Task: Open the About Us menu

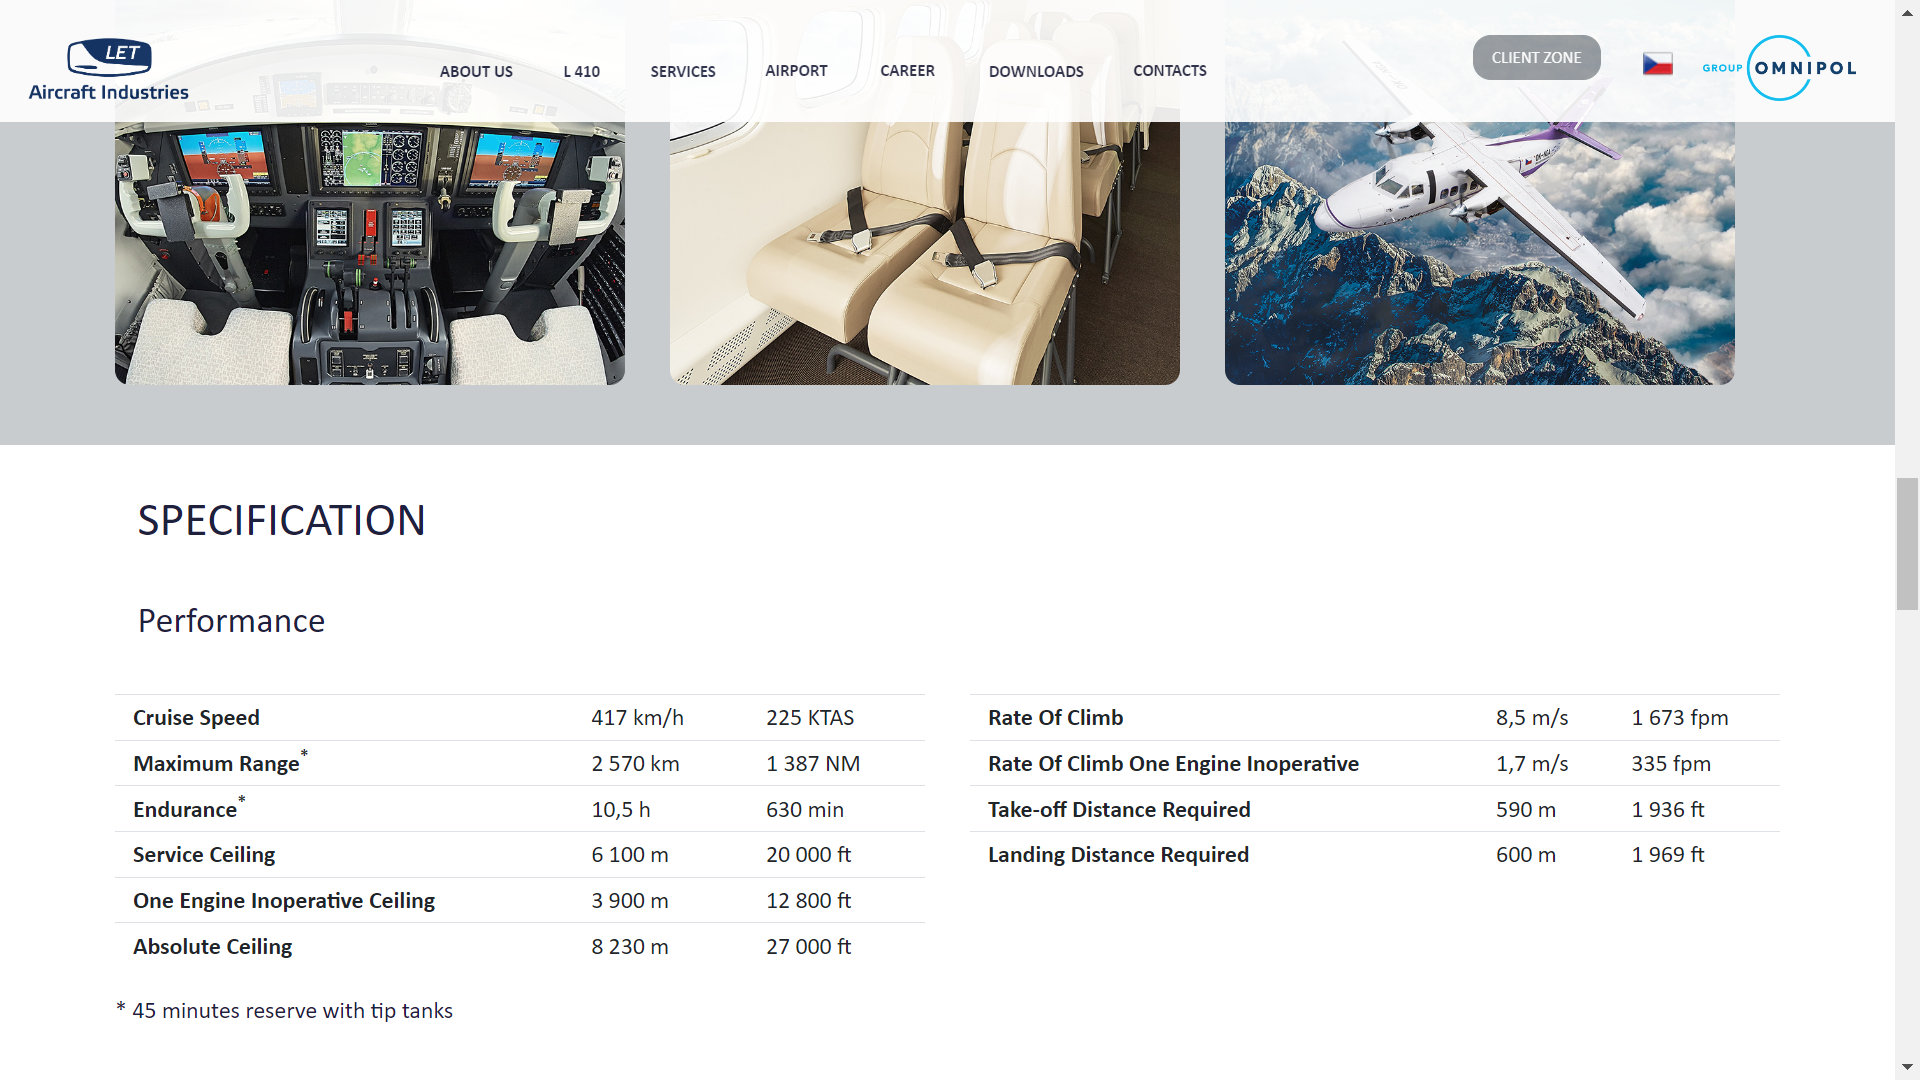Action: tap(476, 71)
